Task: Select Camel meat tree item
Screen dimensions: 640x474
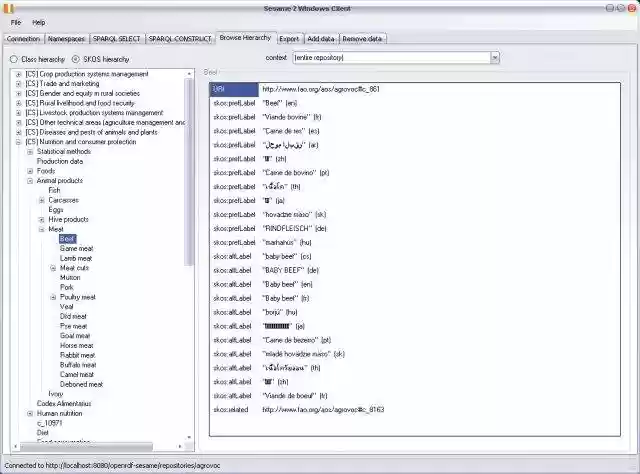Action: pos(77,374)
